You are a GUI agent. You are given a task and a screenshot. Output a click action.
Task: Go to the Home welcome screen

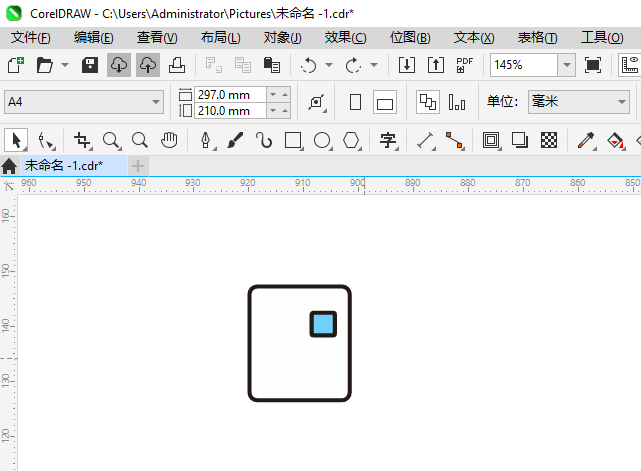[x=9, y=166]
